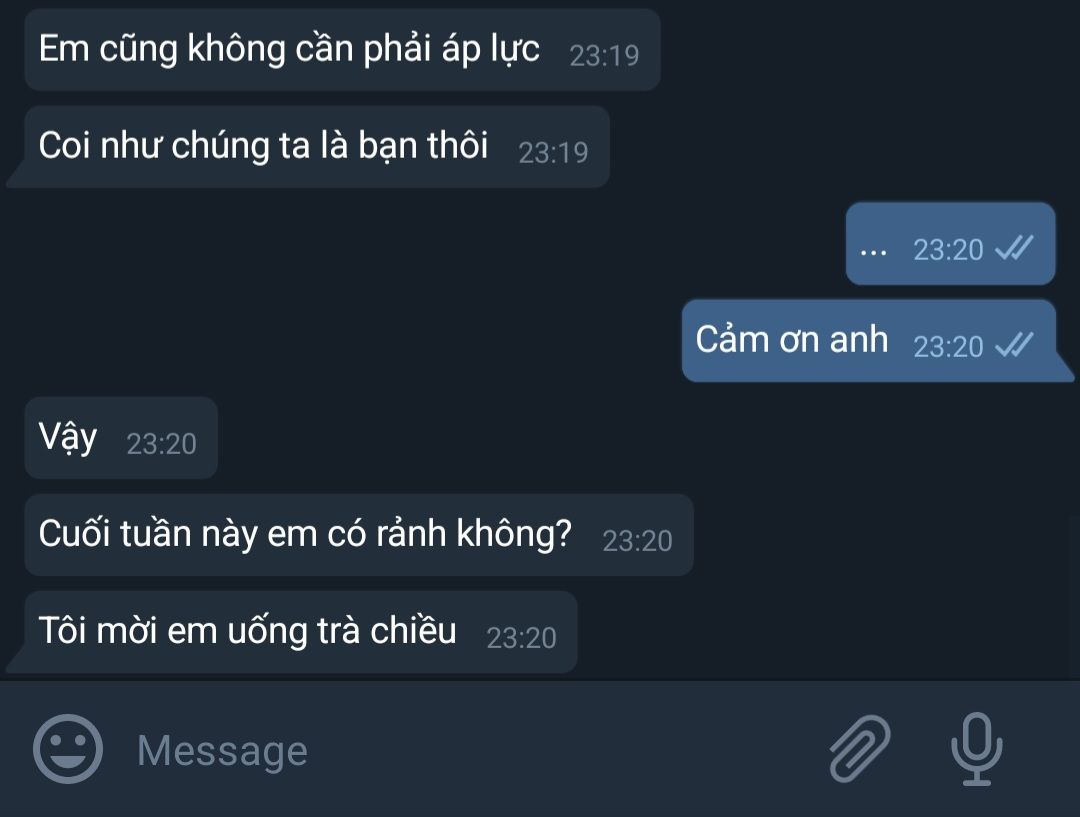
Task: Click the 23:20 timestamp after 'trà chiều'
Action: click(521, 638)
